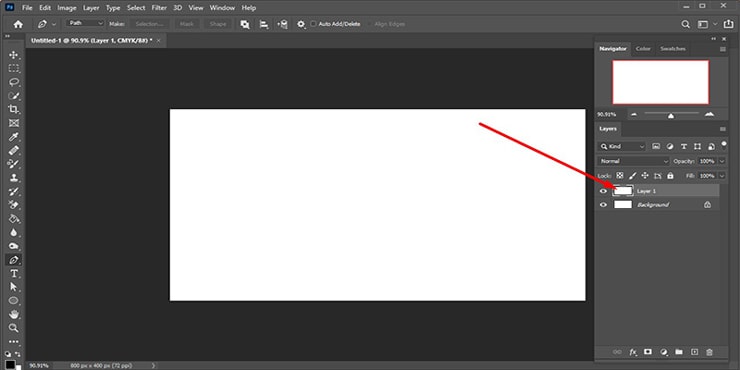Open the Path arrangement icon
Viewport: 740px width, 370px height.
coord(282,24)
